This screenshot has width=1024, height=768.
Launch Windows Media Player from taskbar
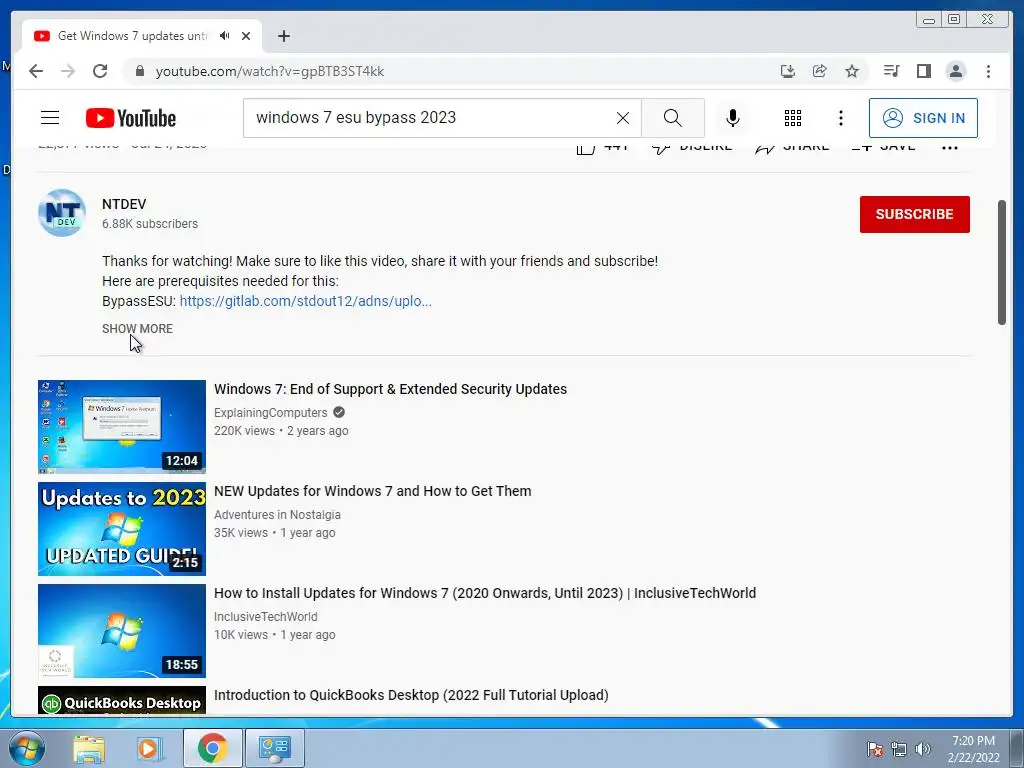150,748
